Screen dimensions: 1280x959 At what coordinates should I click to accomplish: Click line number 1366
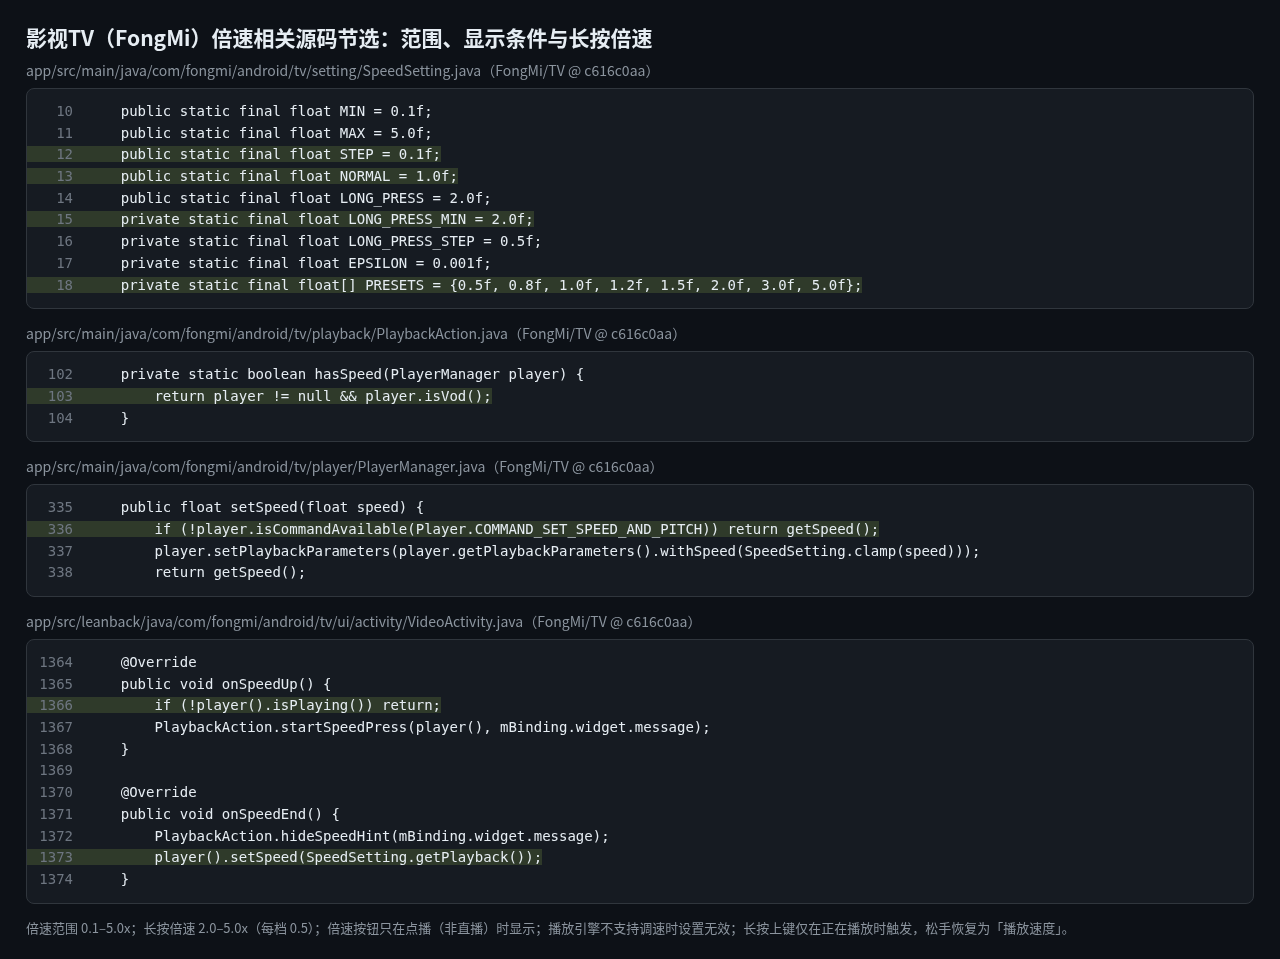pos(56,705)
